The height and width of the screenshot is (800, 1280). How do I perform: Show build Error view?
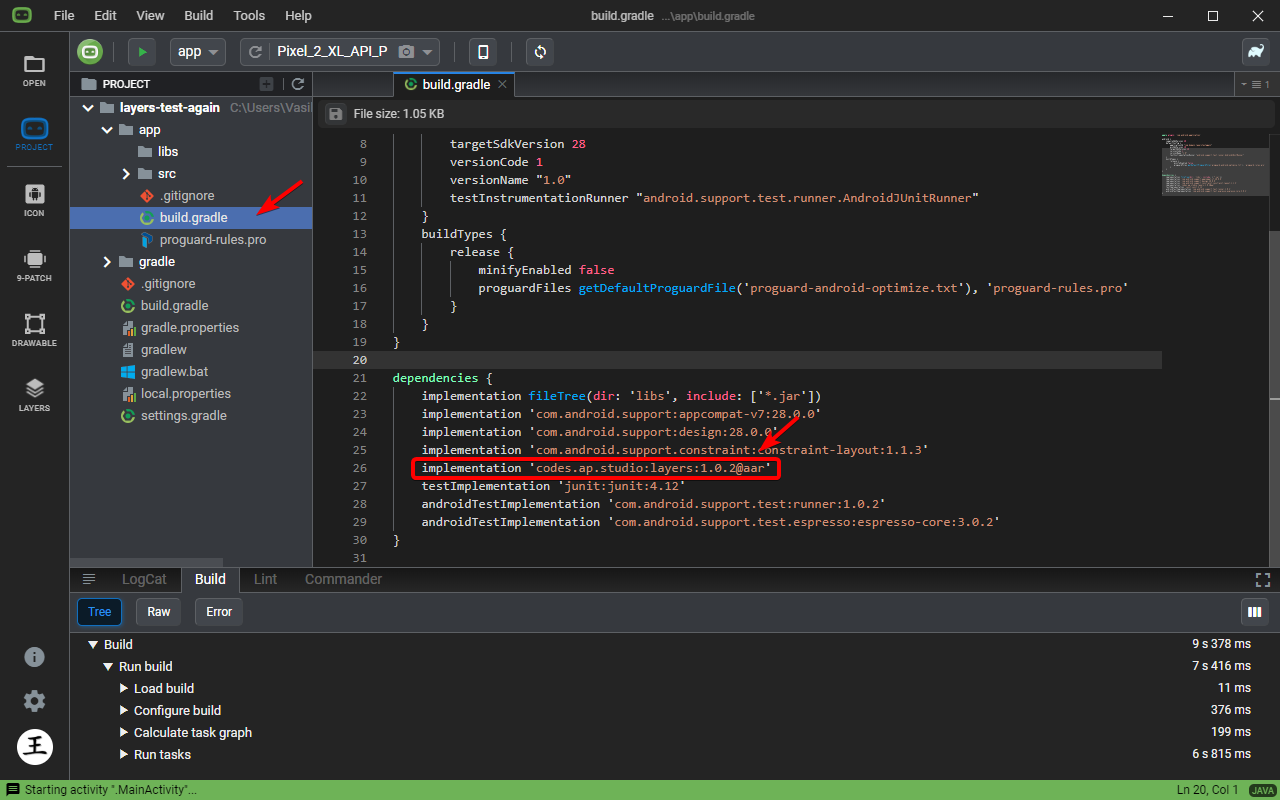(x=219, y=612)
